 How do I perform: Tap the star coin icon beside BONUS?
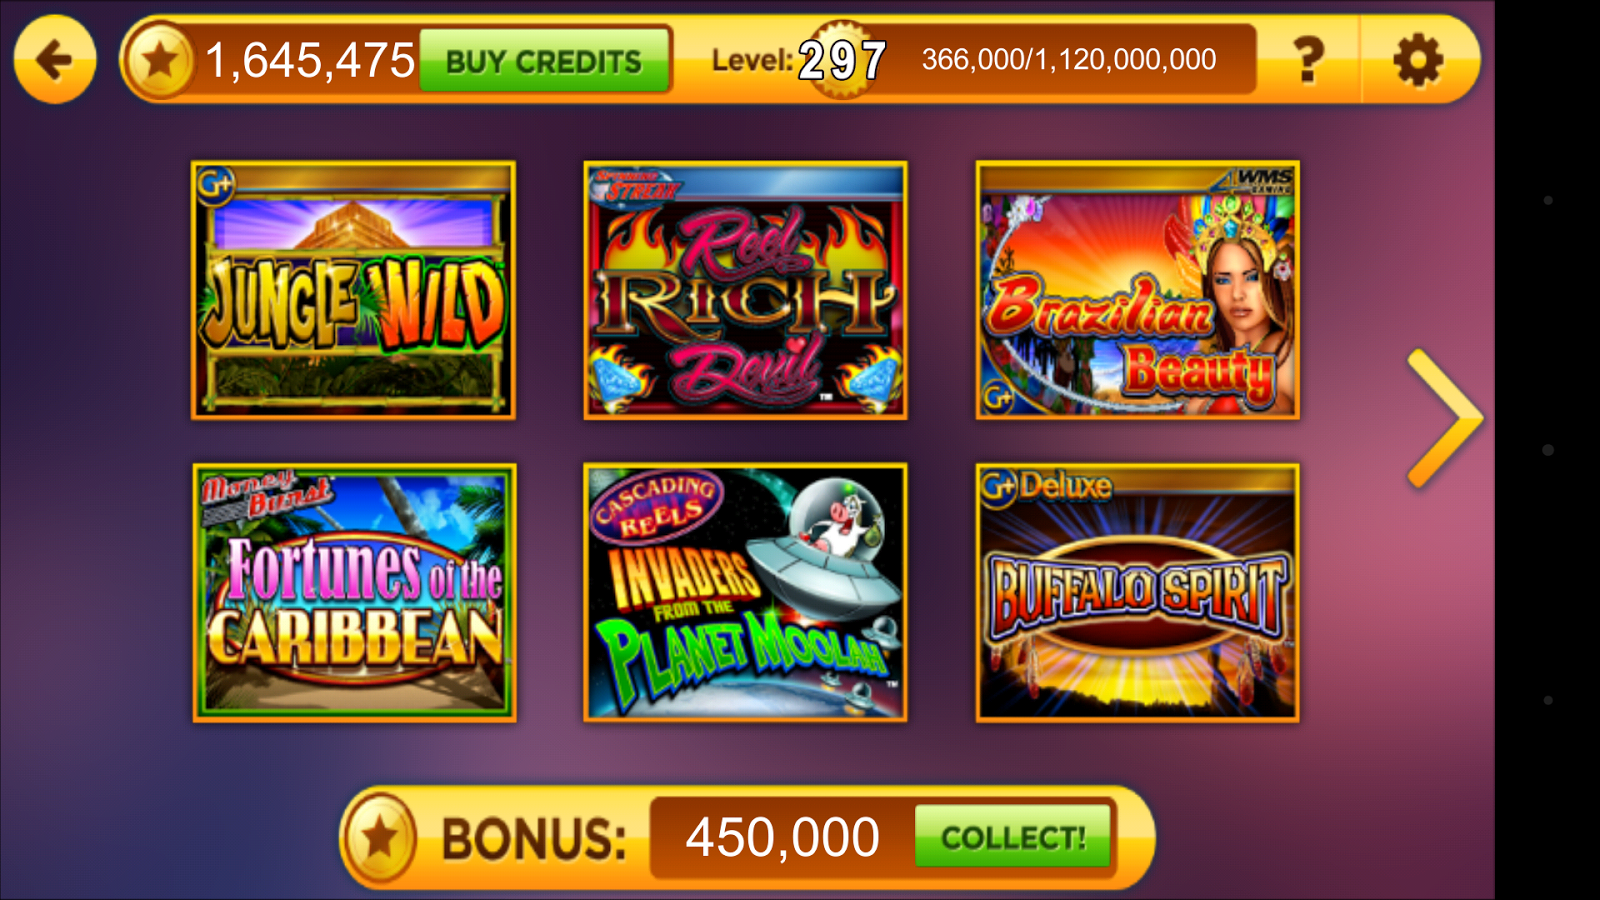(380, 838)
